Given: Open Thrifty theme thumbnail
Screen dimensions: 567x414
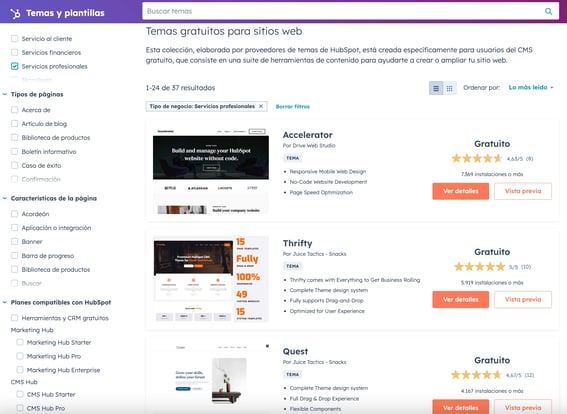Looking at the screenshot, I should tap(211, 279).
